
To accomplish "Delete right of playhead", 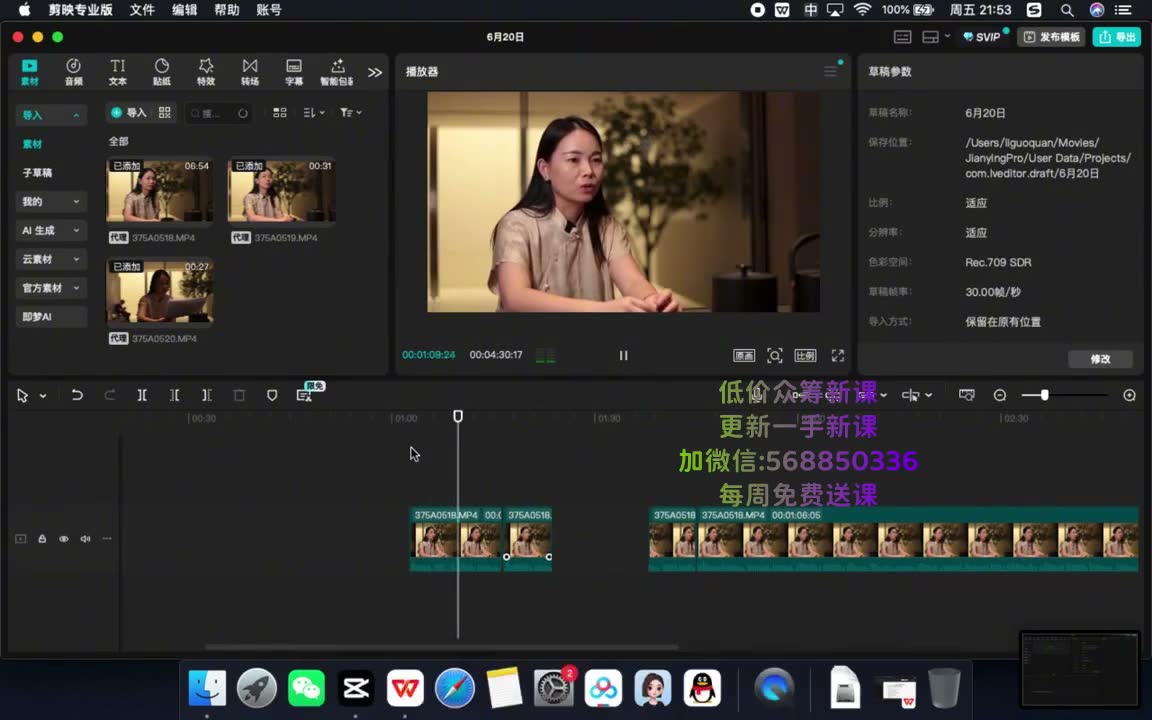I will [x=206, y=395].
